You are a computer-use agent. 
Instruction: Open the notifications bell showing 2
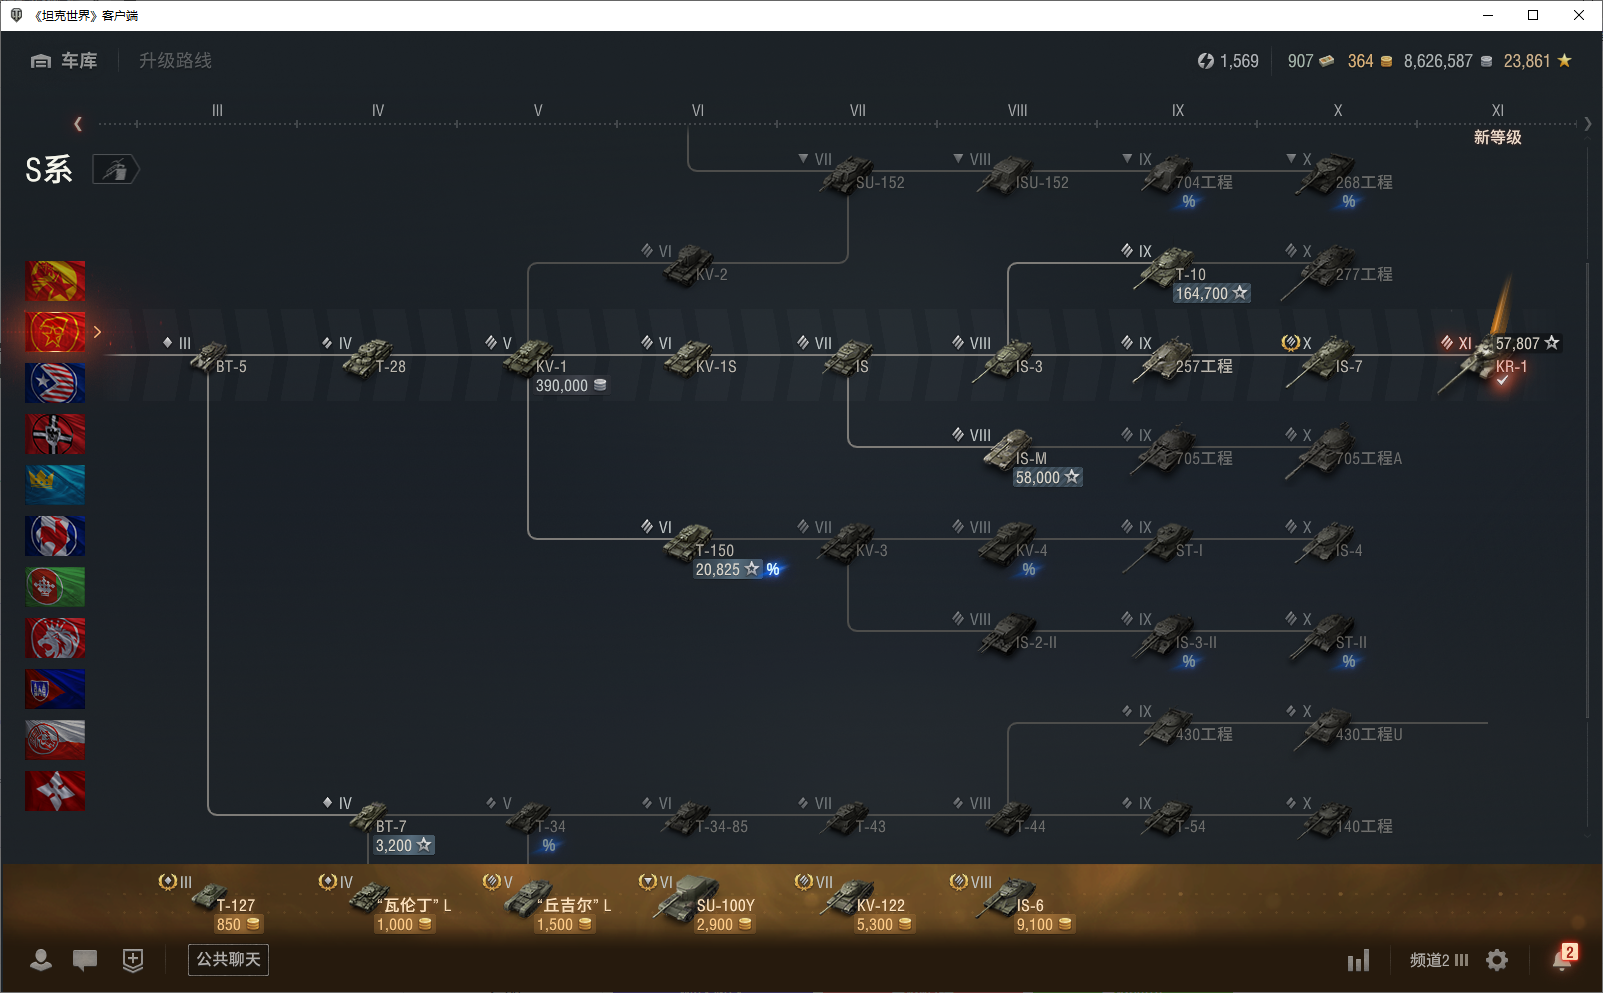point(1563,958)
